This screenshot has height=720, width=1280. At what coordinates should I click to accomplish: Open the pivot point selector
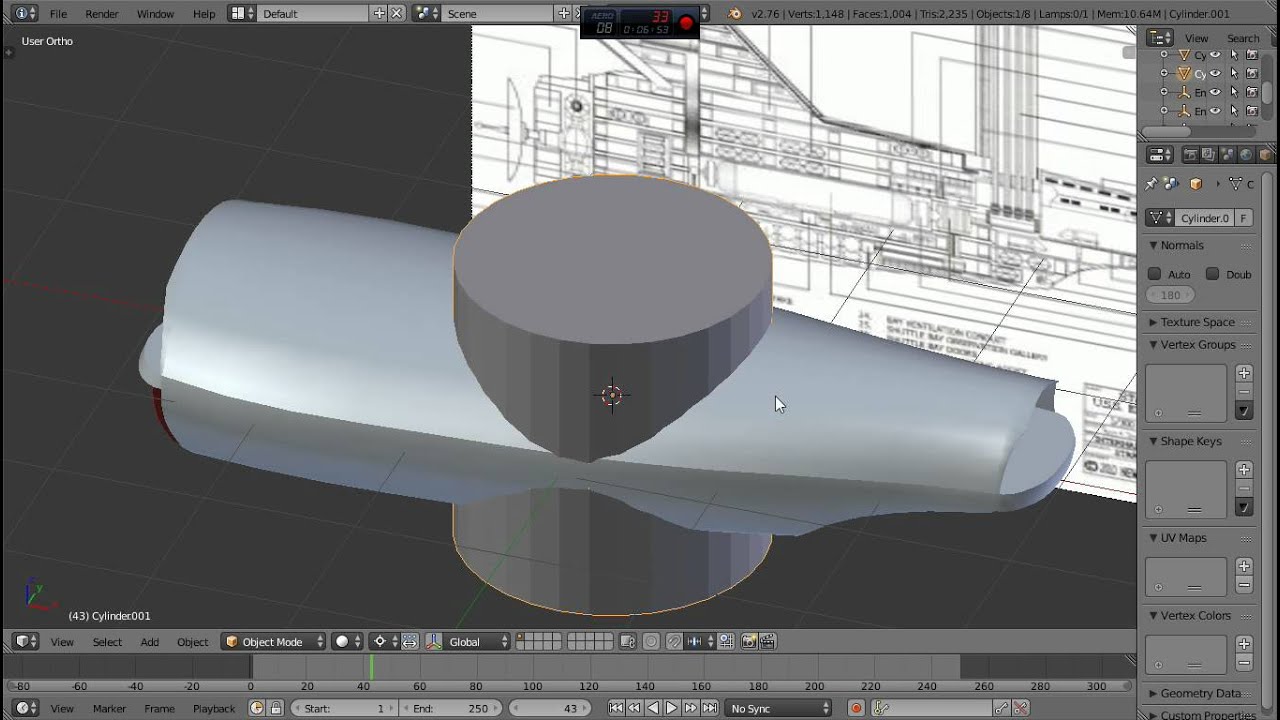click(x=385, y=642)
